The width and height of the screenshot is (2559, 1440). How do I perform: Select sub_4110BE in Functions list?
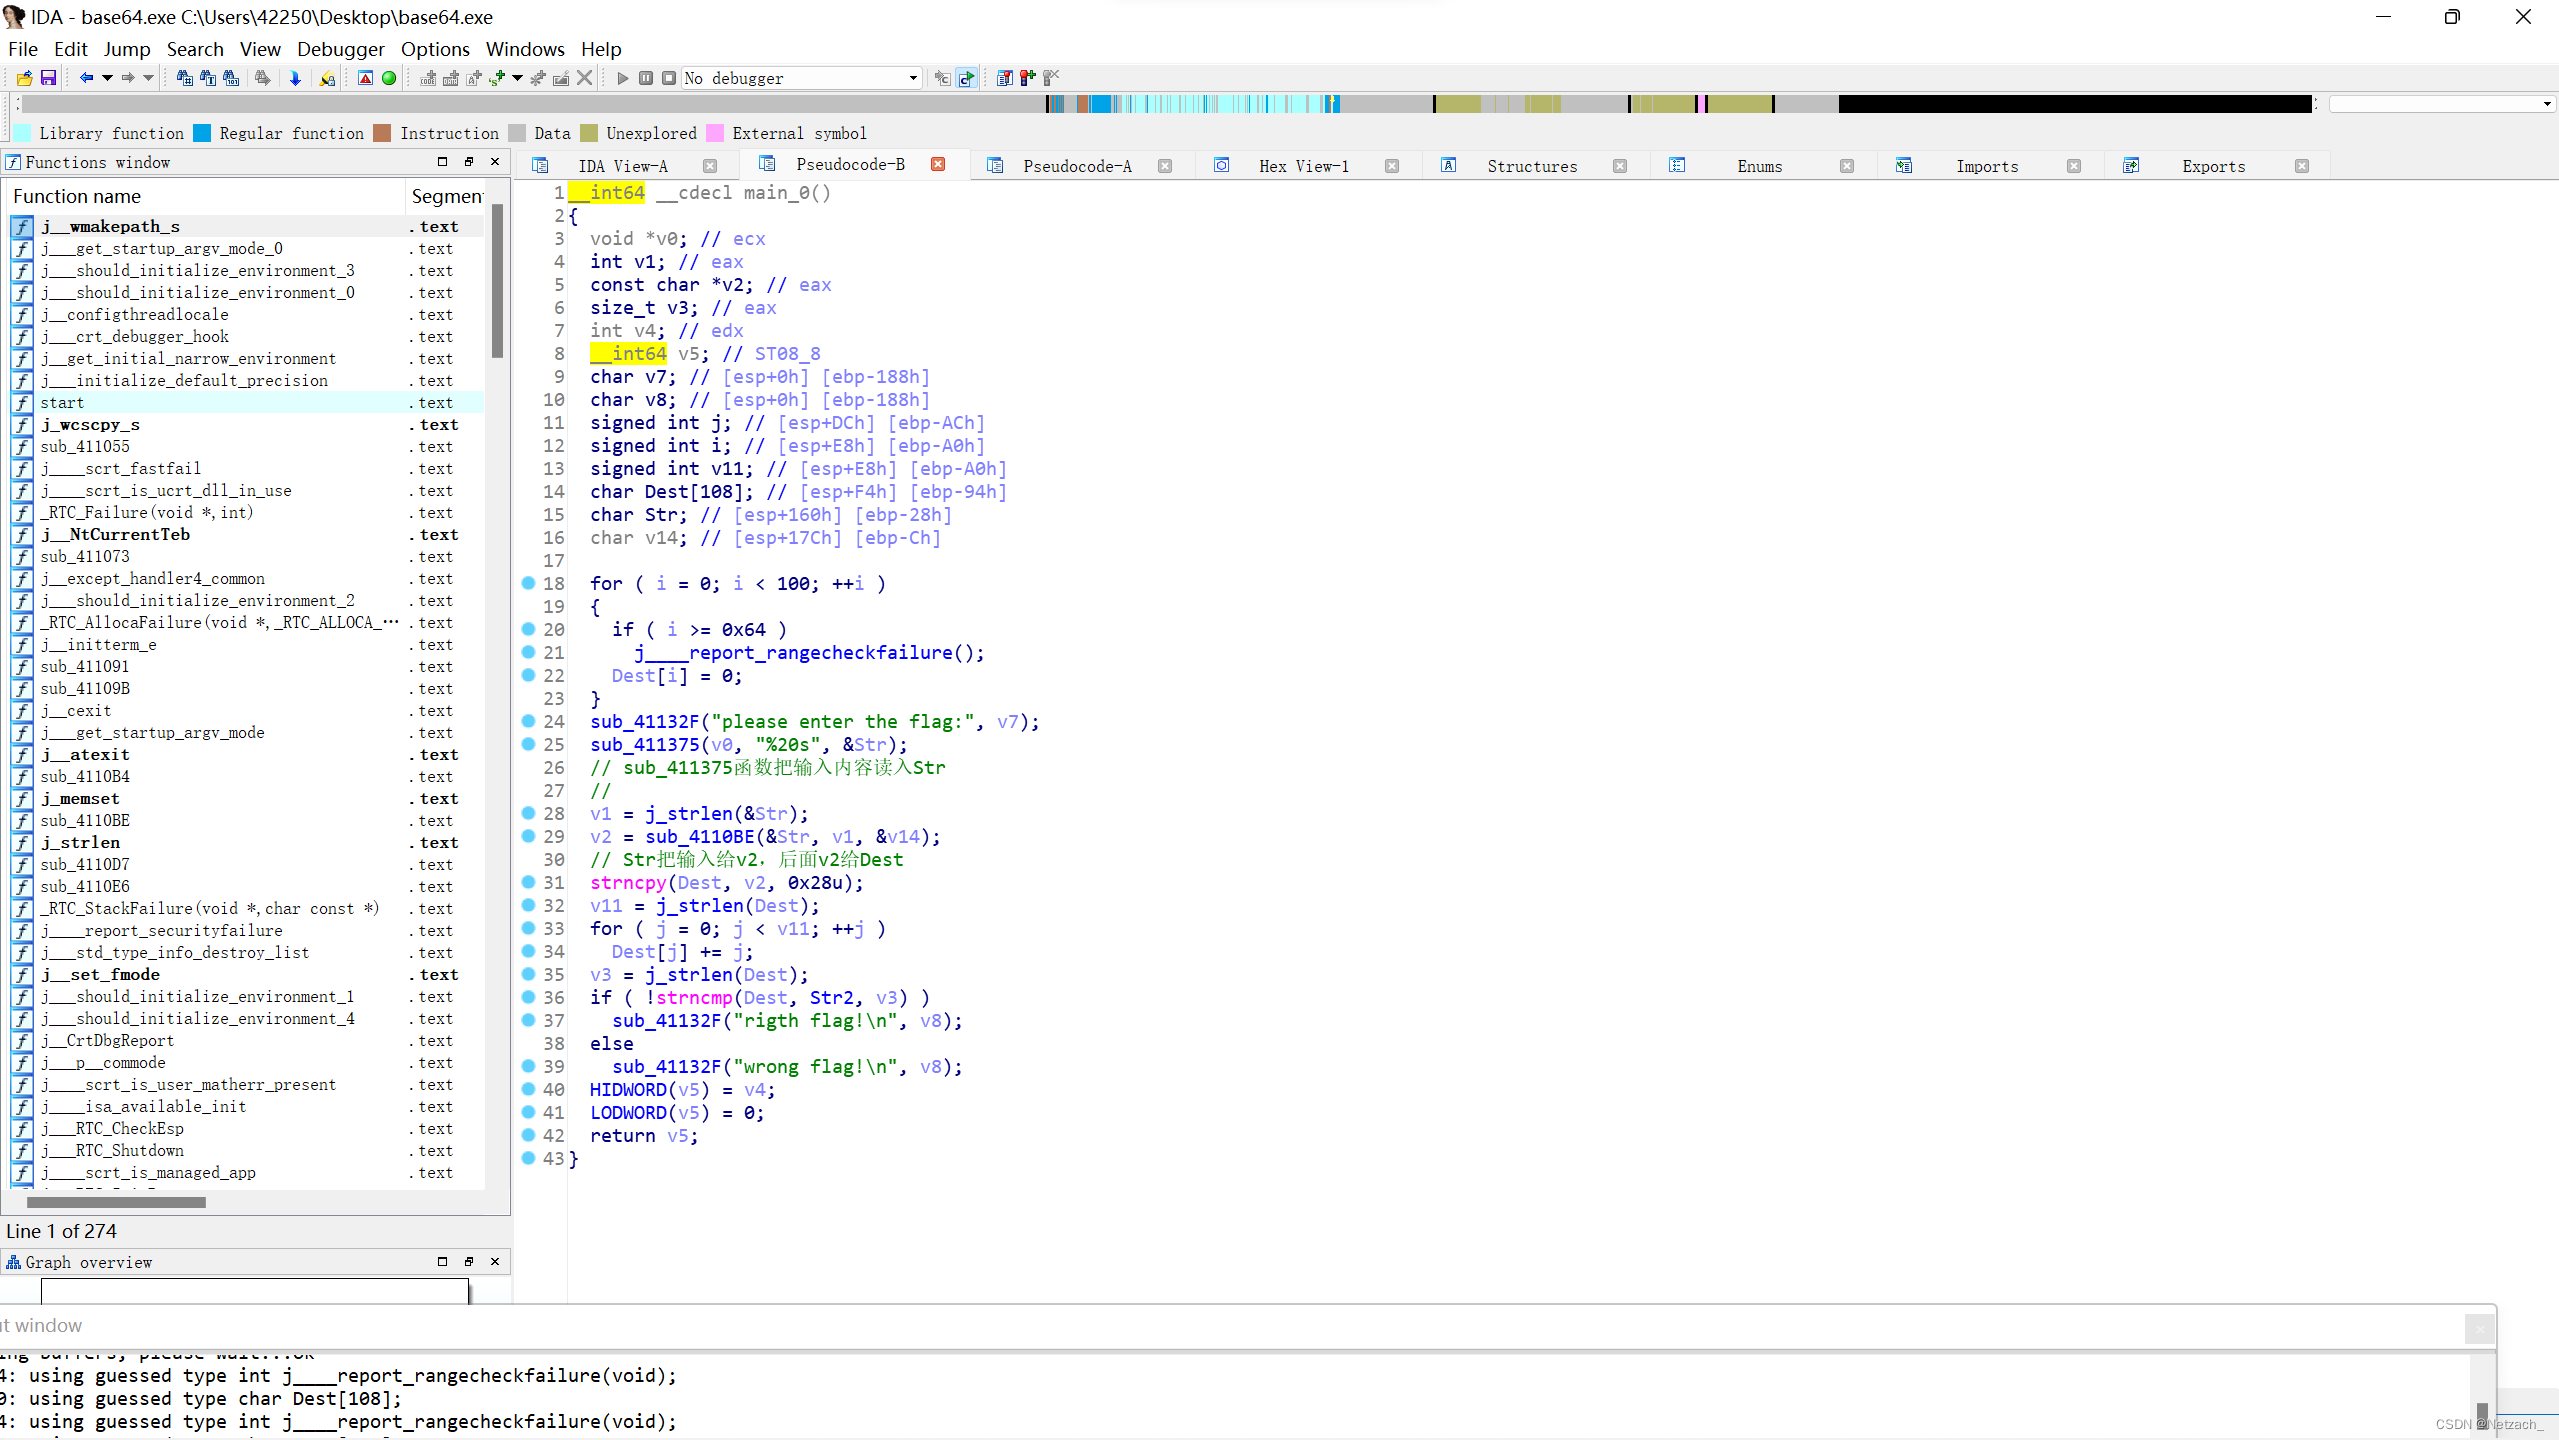(85, 820)
